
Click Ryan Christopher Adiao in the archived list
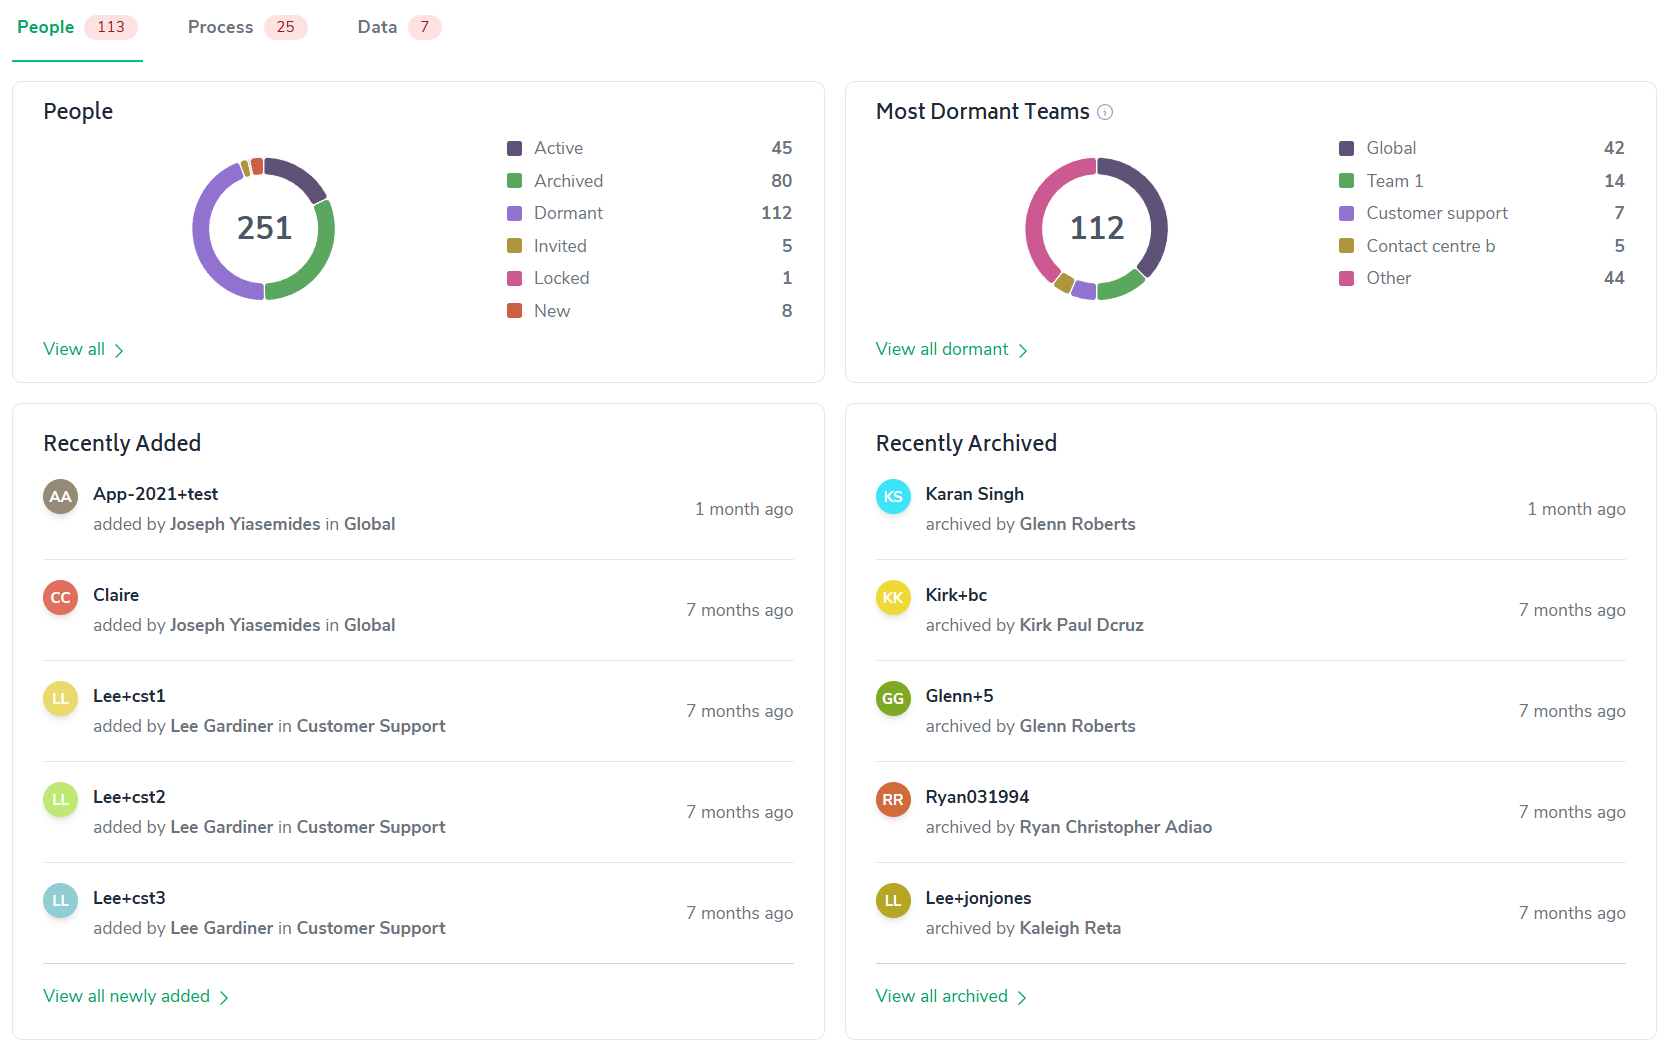[1115, 827]
